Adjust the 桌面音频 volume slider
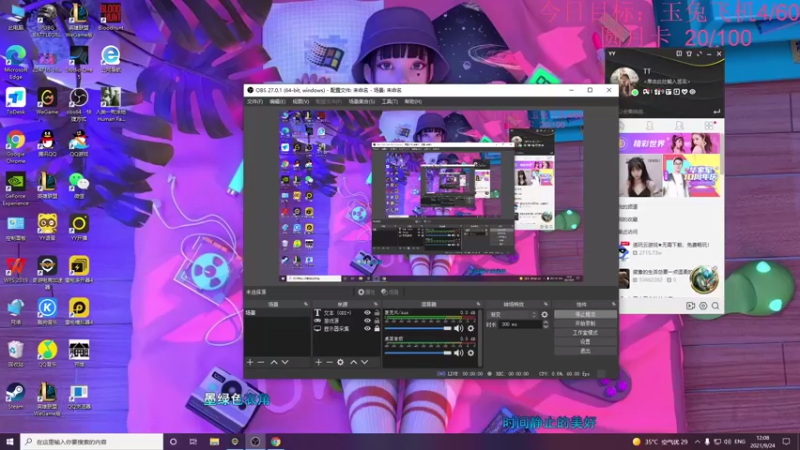This screenshot has height=450, width=800. coord(418,353)
